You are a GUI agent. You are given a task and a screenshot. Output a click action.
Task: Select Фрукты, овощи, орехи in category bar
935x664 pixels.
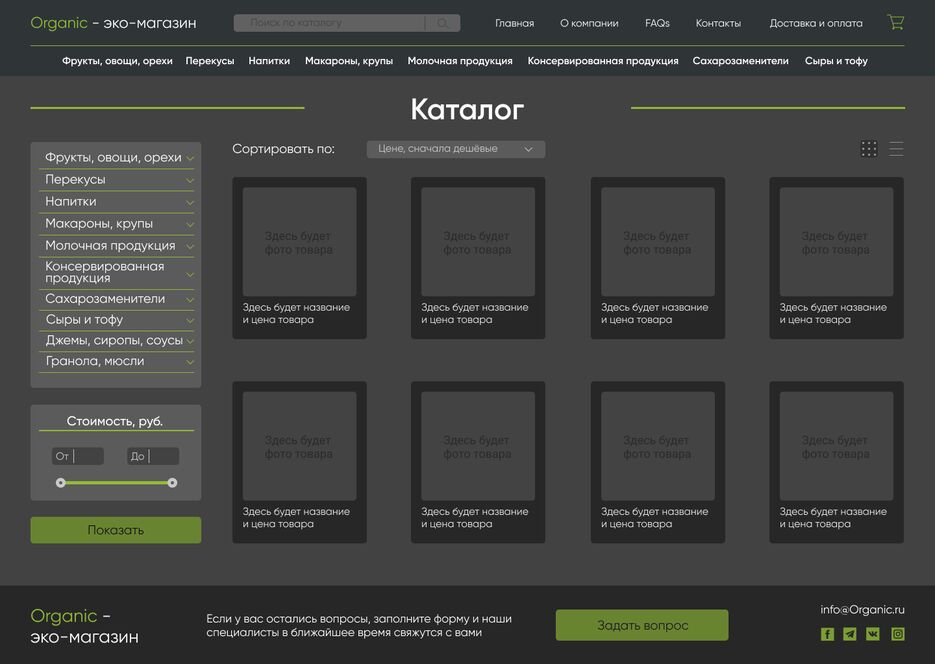coord(117,61)
